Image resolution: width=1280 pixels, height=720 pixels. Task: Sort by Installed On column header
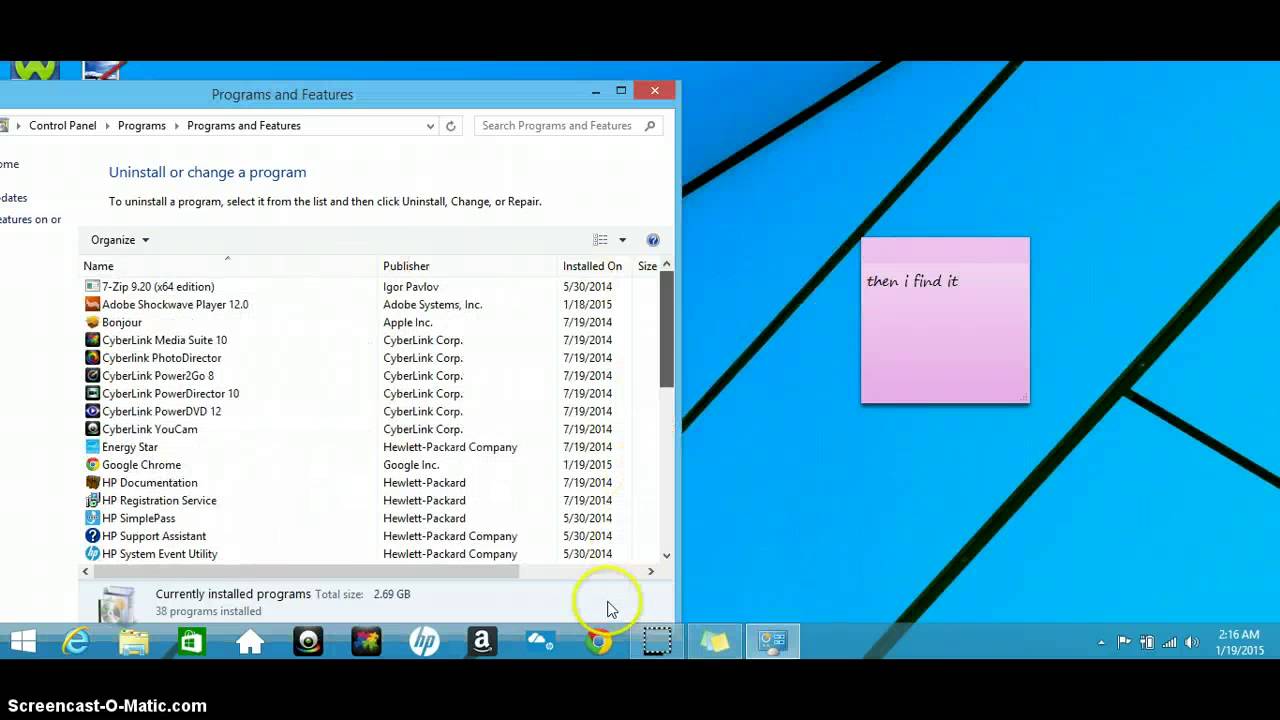coord(596,266)
